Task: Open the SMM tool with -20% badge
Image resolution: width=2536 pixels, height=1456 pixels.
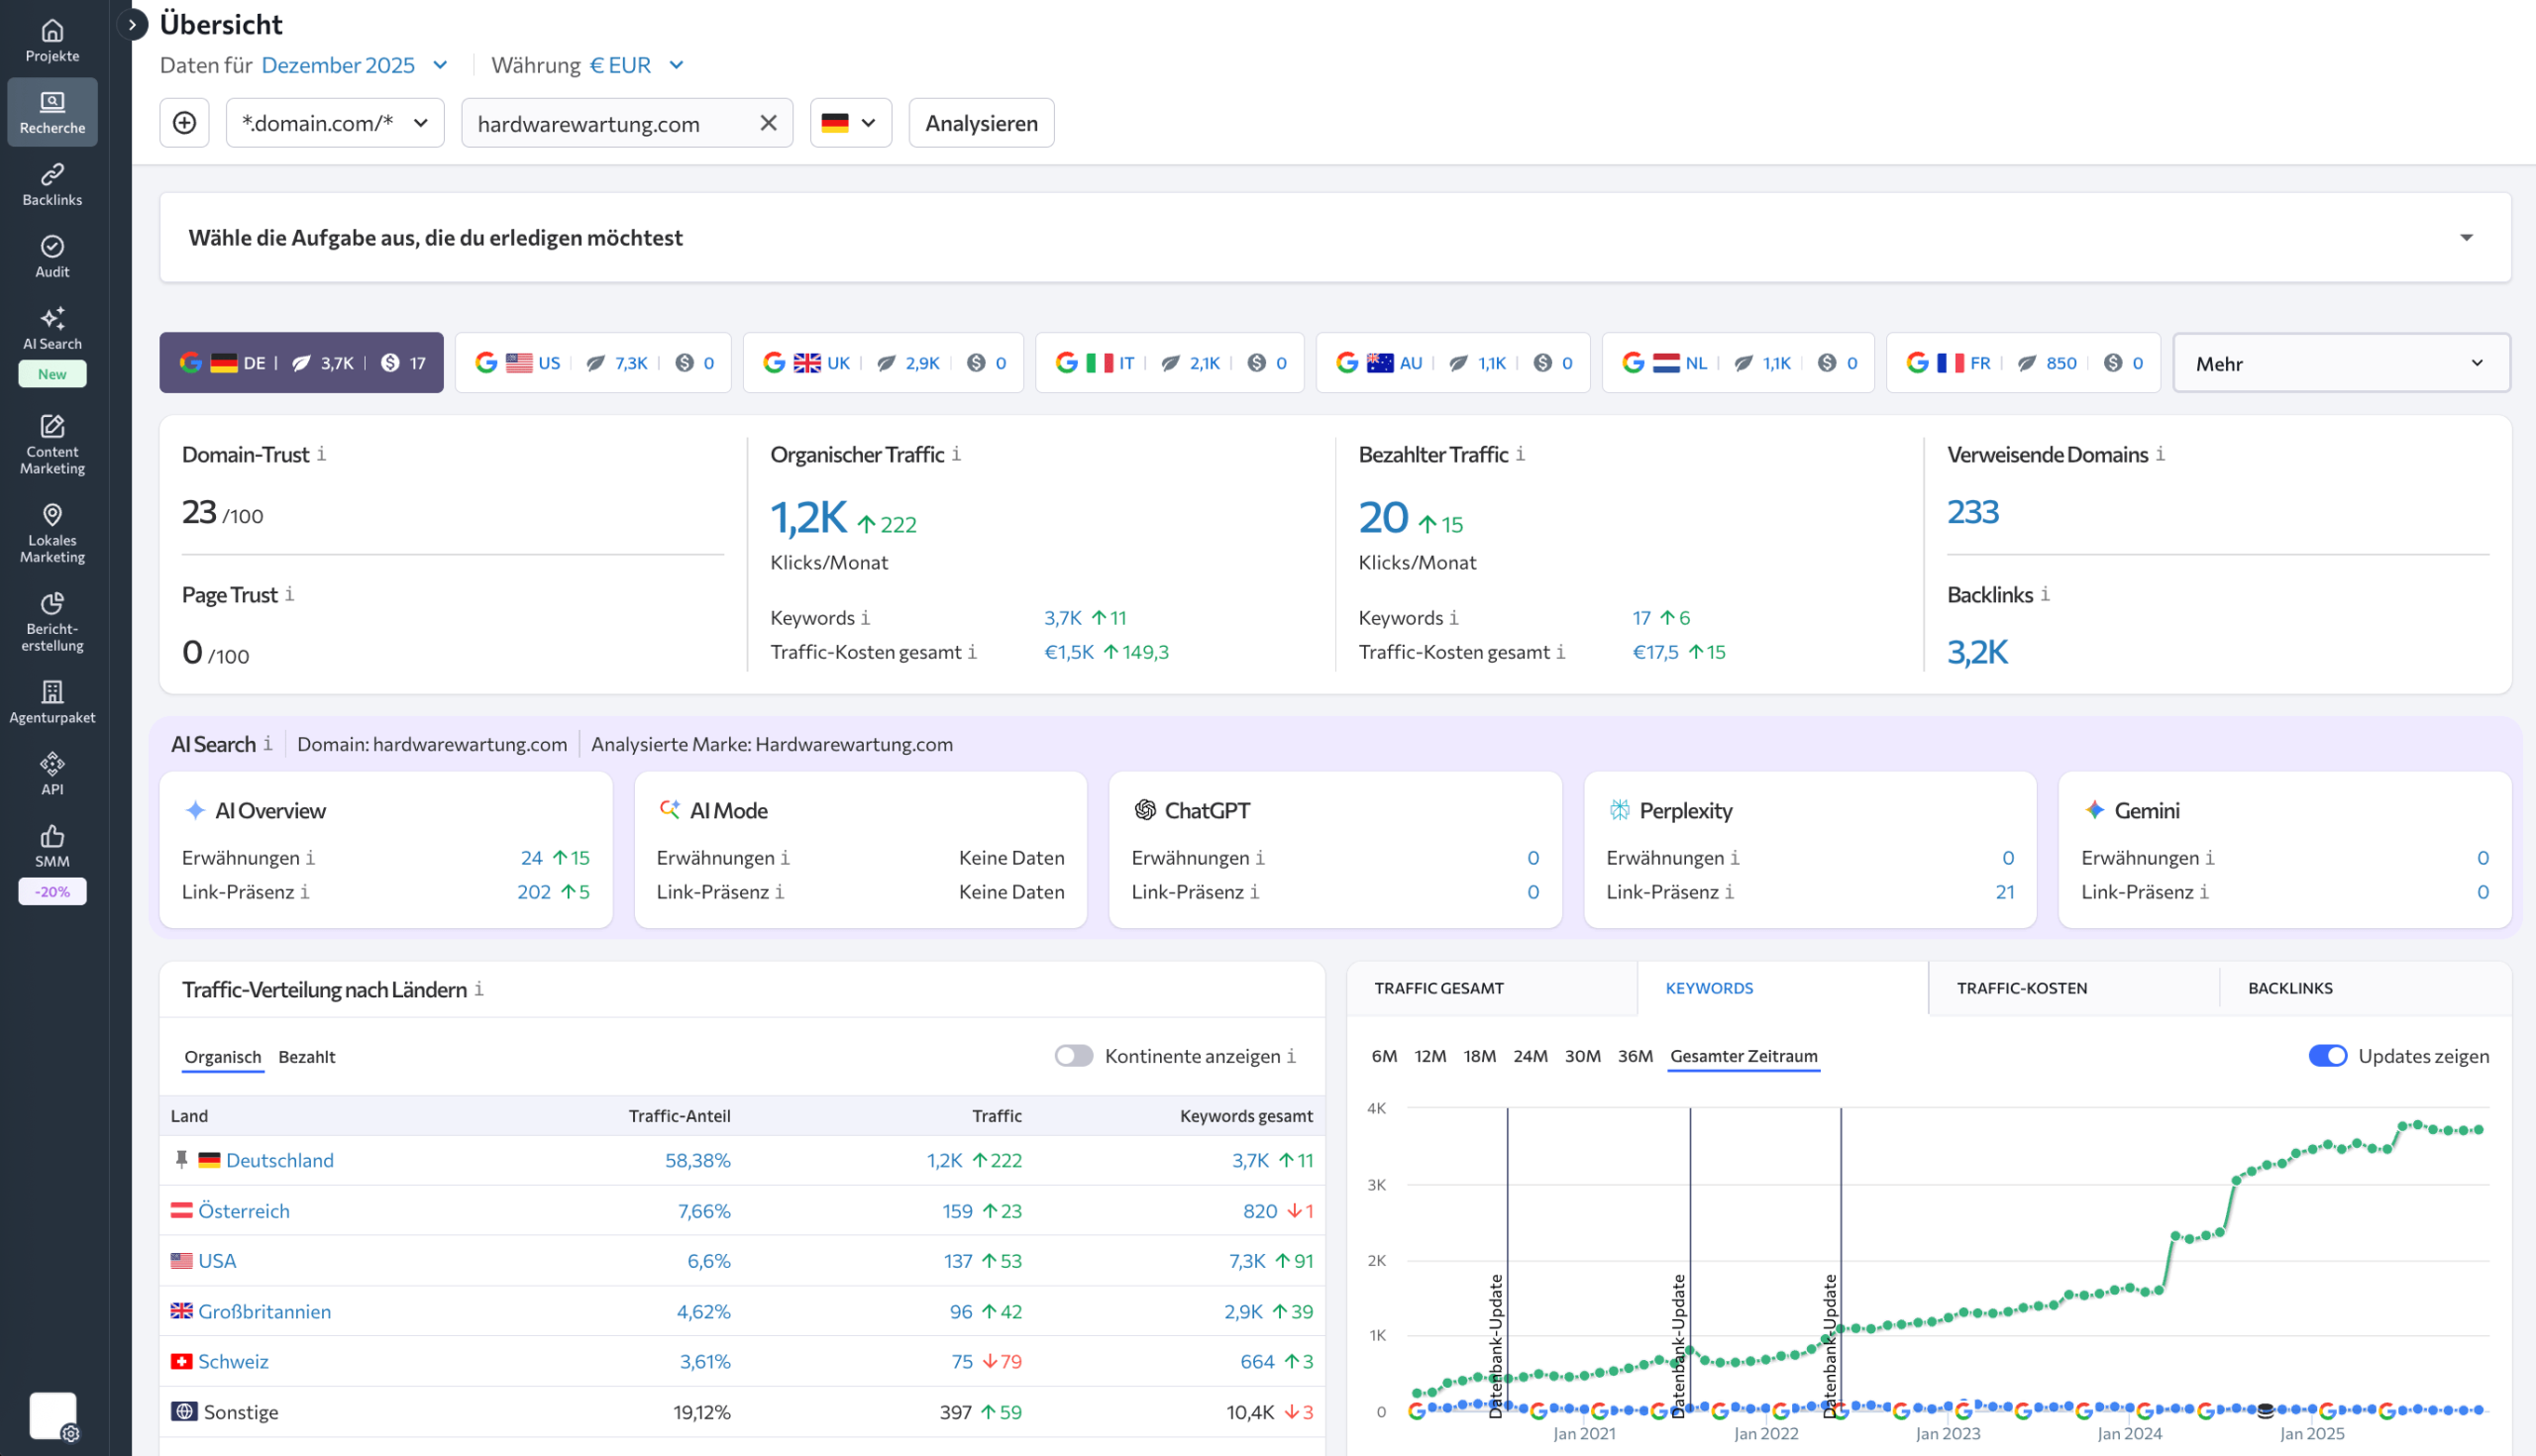Action: [x=51, y=845]
